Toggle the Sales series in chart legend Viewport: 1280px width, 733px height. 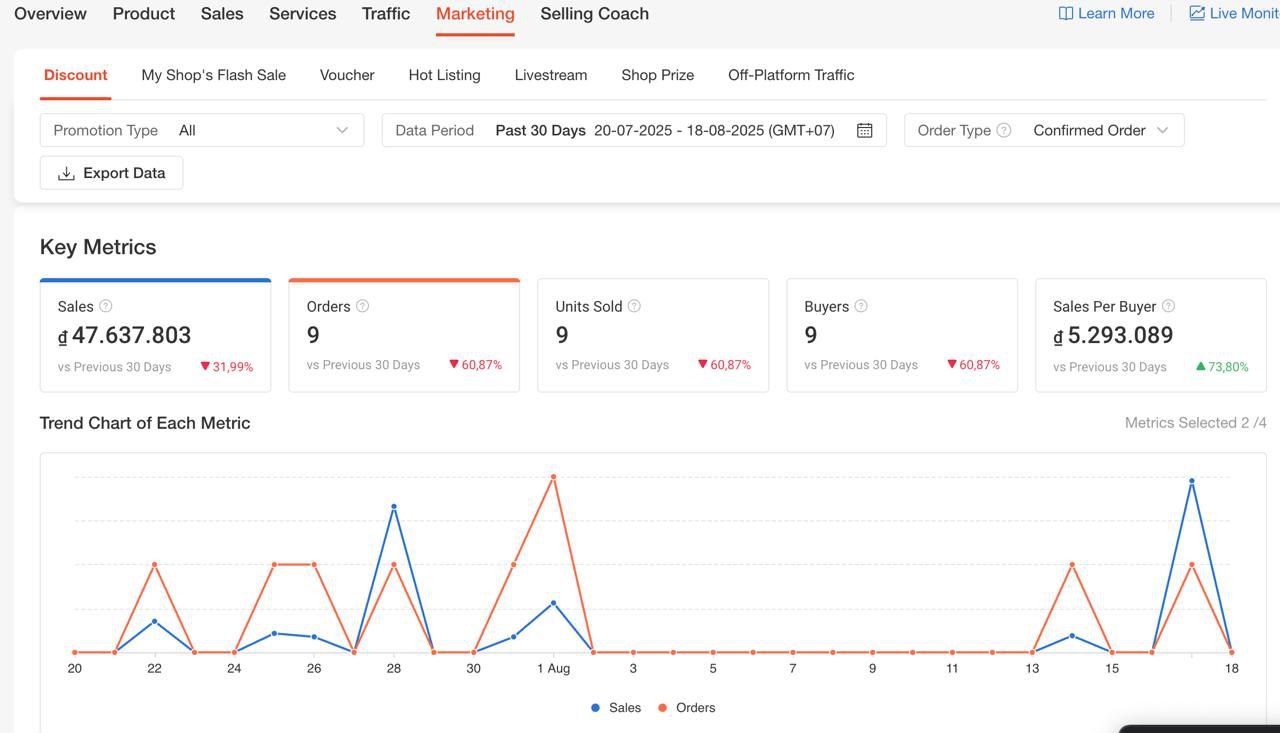616,708
